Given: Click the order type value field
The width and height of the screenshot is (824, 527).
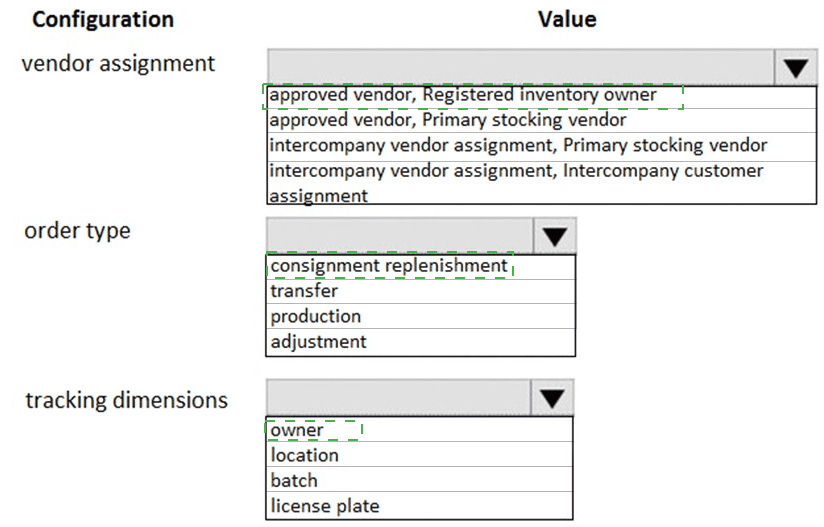Looking at the screenshot, I should pos(400,236).
